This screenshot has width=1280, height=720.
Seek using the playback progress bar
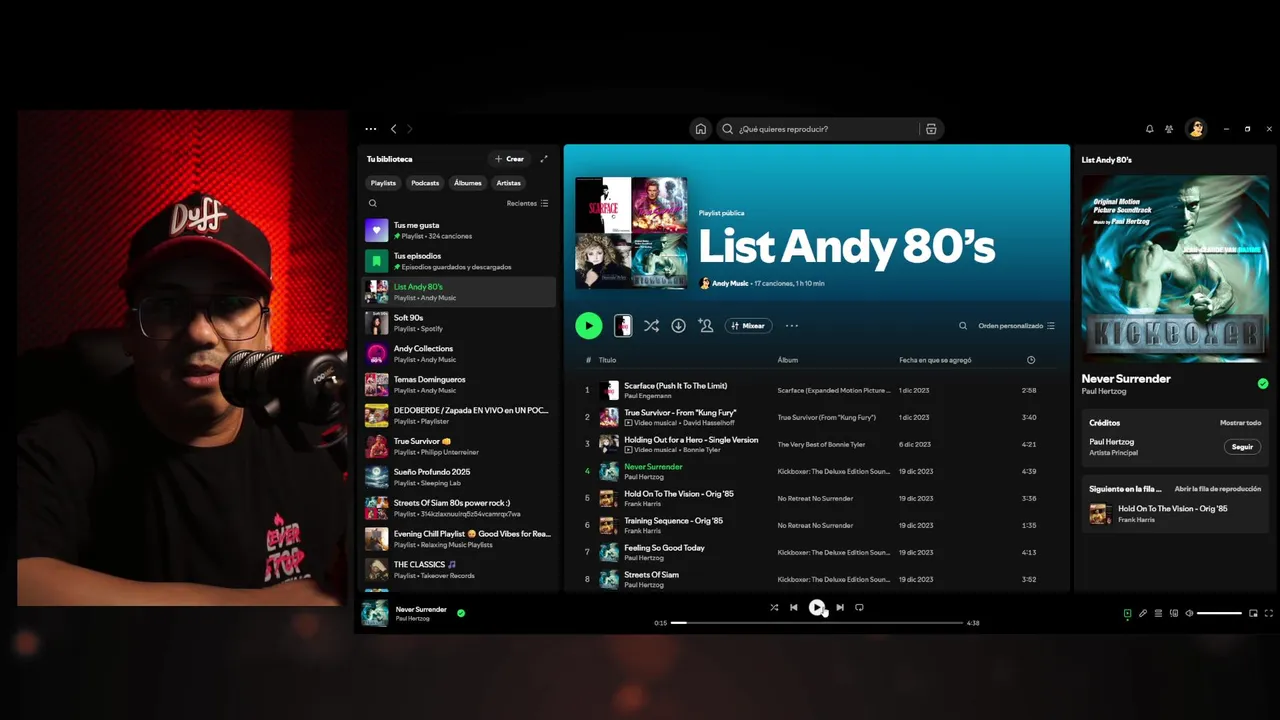(x=817, y=623)
